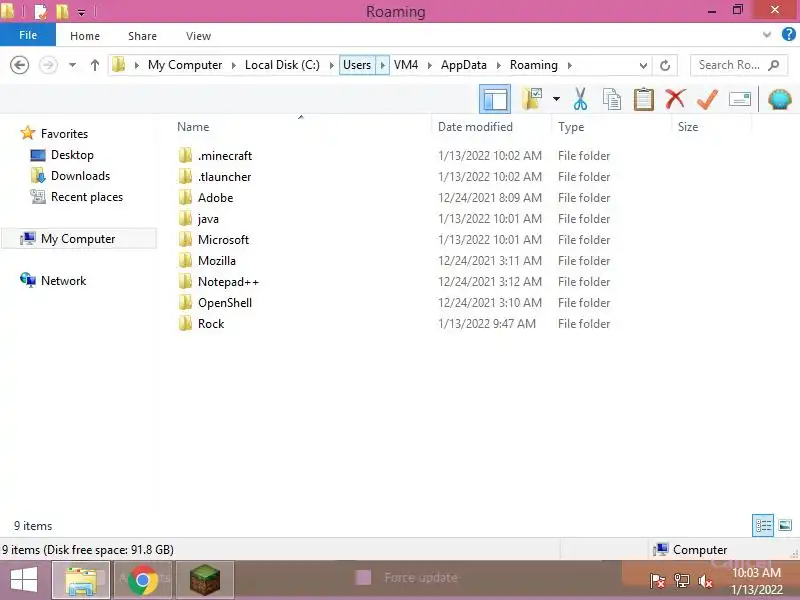Click the red X Delete icon

coord(675,98)
